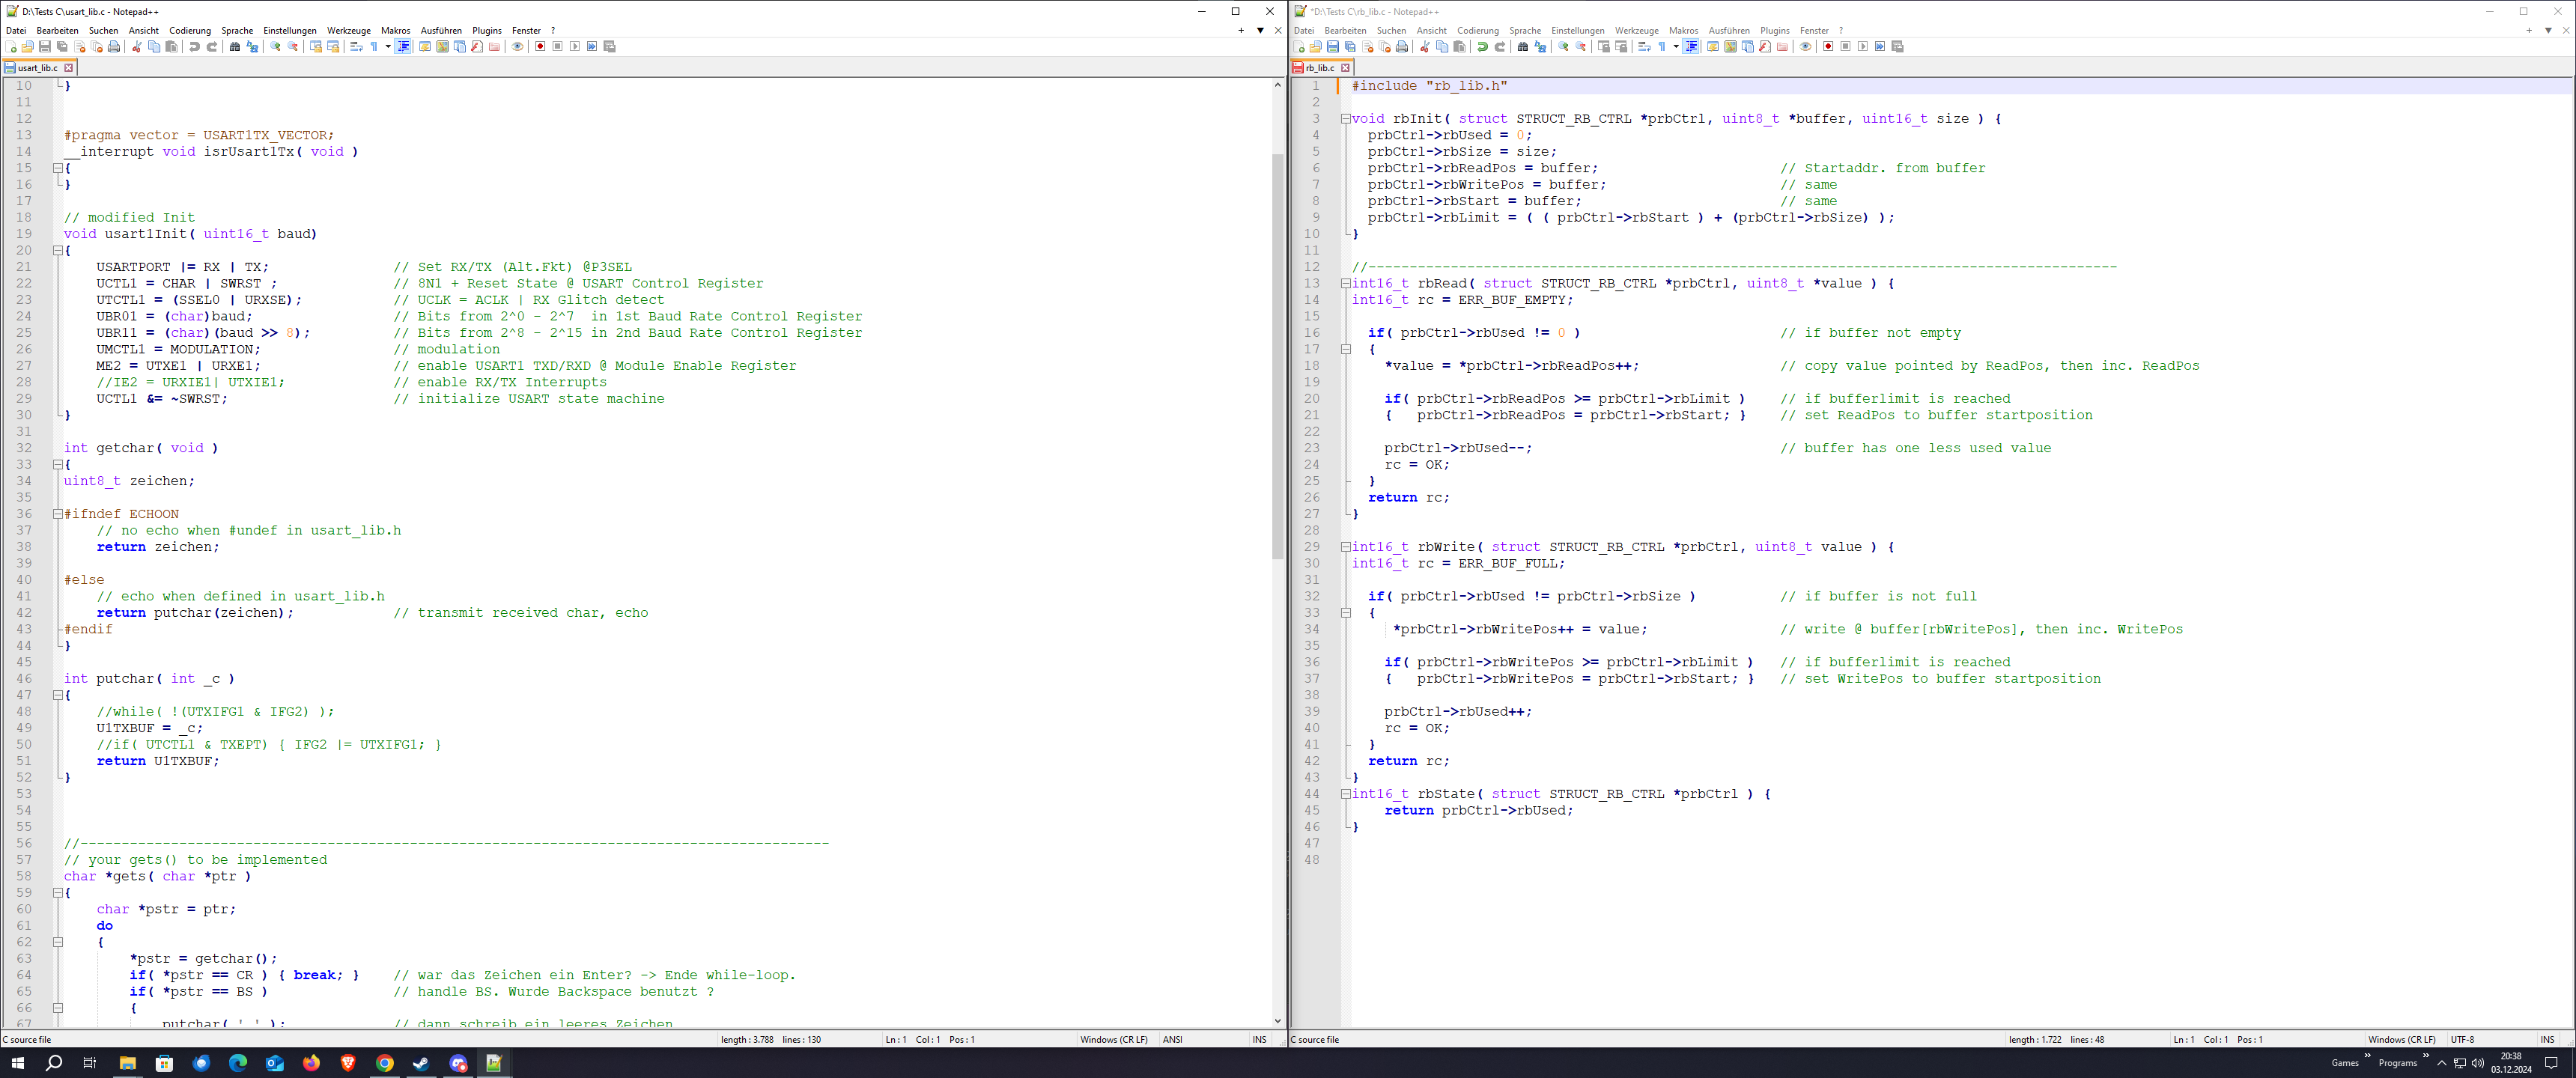
Task: Toggle indent guide in rb_lib.c window
Action: 1691,47
